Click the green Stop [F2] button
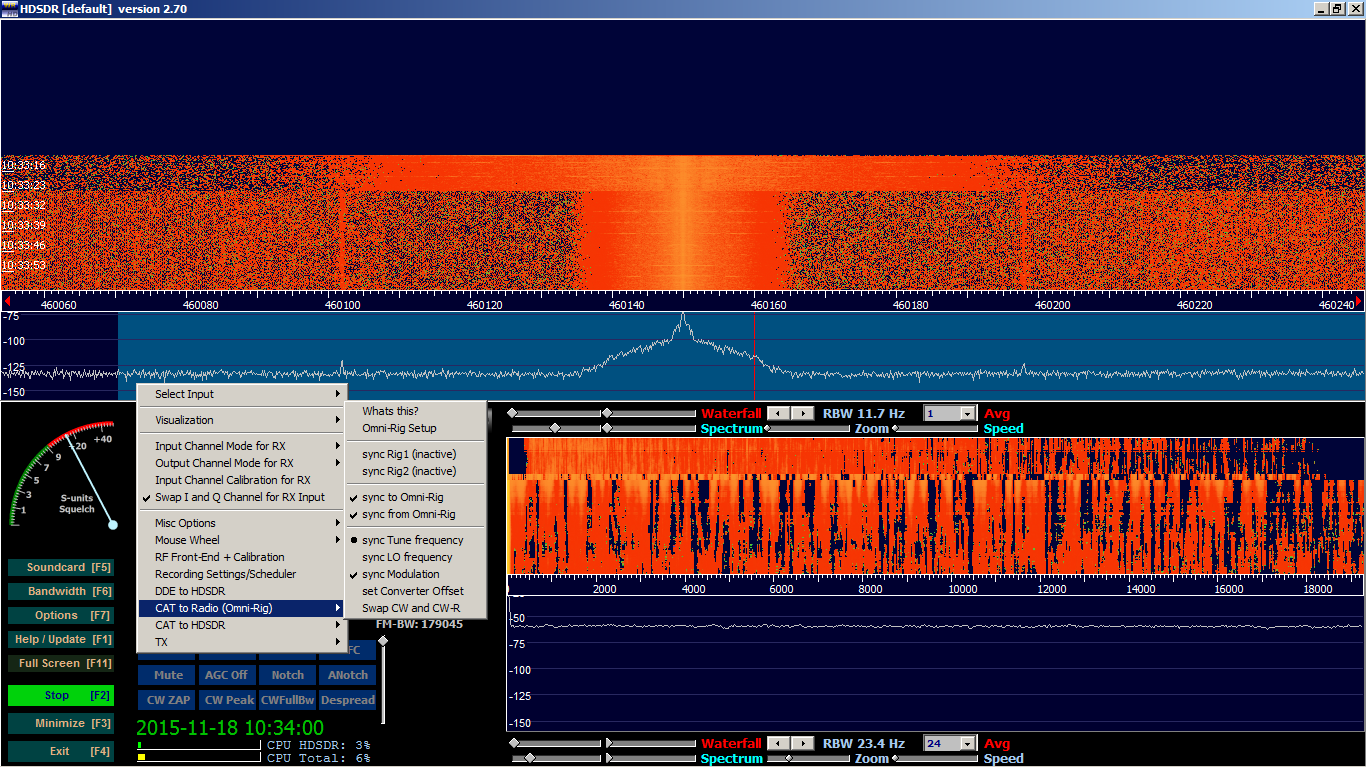Viewport: 1366px width, 768px height. pyautogui.click(x=61, y=695)
